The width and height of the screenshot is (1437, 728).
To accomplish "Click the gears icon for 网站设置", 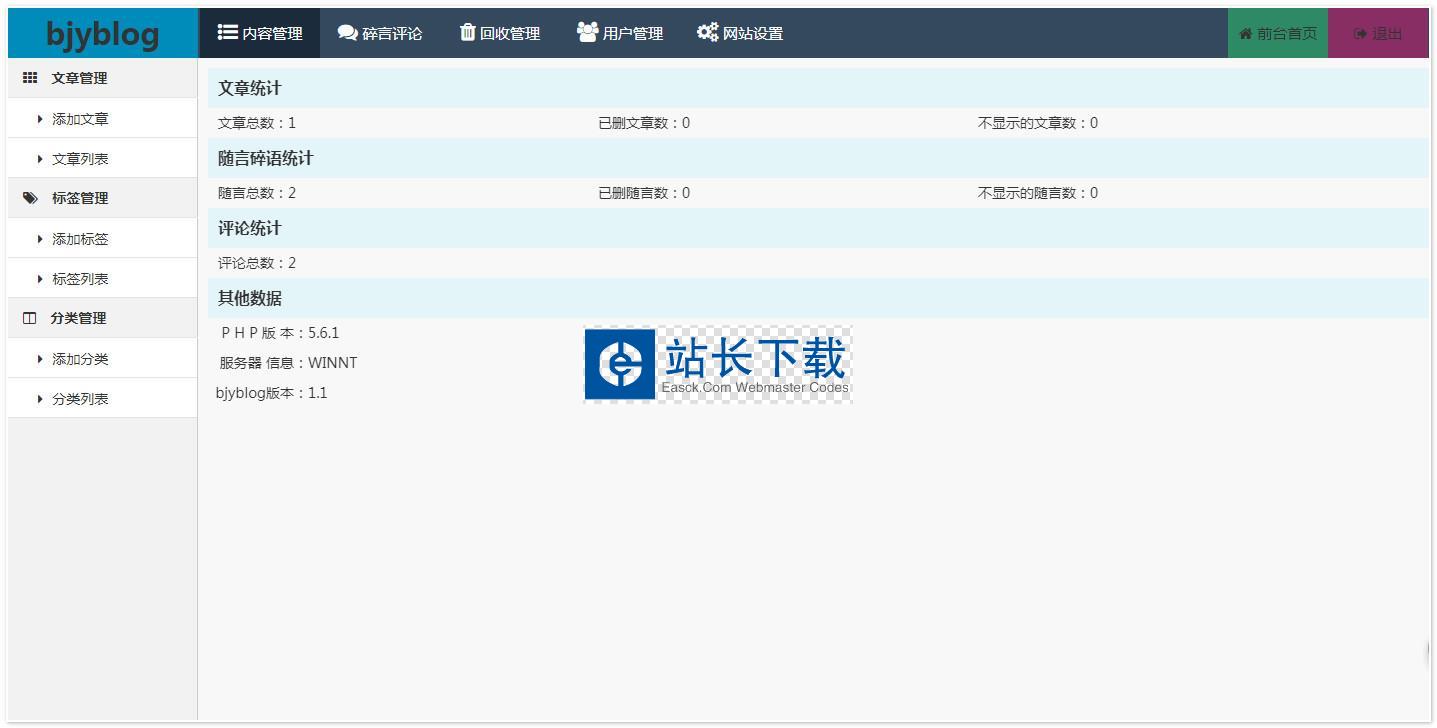I will [x=707, y=32].
